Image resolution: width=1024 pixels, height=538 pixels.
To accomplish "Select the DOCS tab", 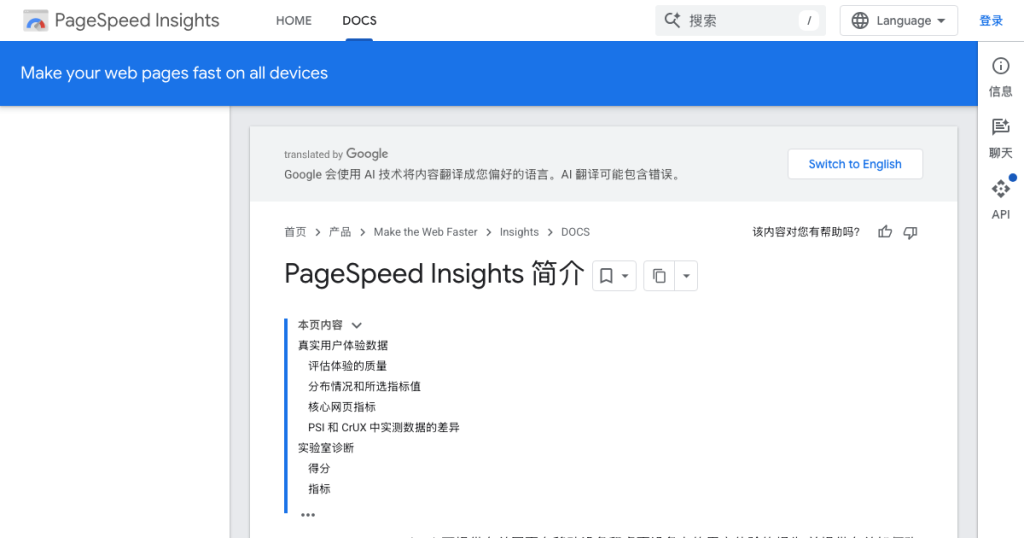I will pyautogui.click(x=359, y=21).
